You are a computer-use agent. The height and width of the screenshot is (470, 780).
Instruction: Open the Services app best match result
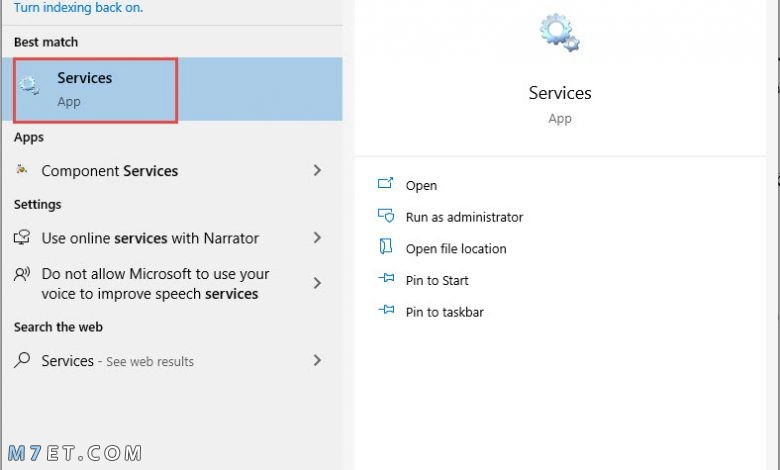[172, 89]
